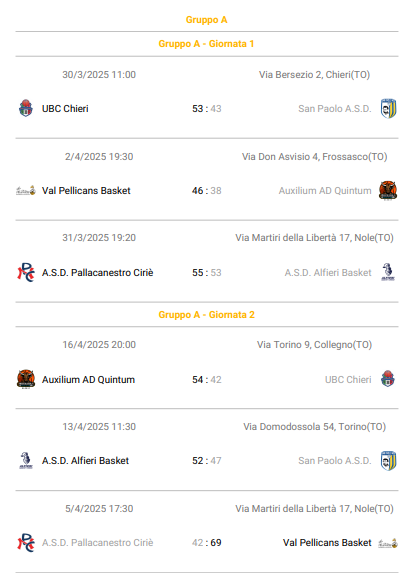Open Via Bersezio 2, Chieri venue address
This screenshot has width=418, height=573.
(x=314, y=75)
